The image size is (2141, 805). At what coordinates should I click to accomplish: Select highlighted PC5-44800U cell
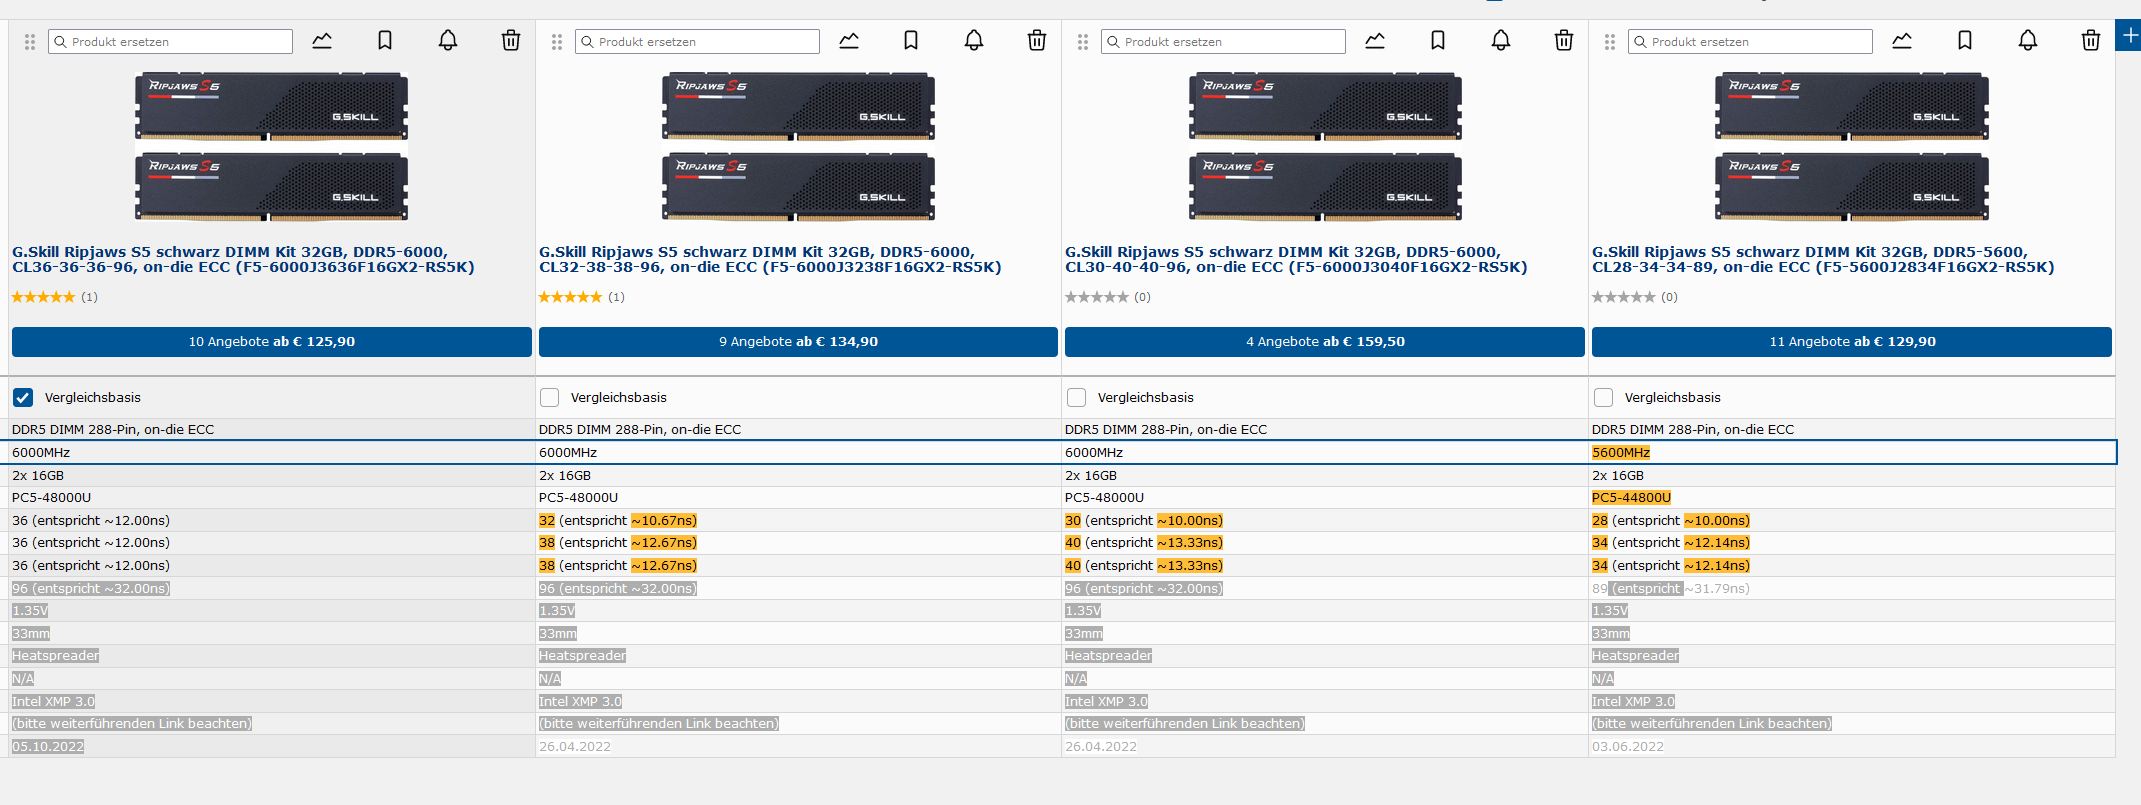point(1631,498)
